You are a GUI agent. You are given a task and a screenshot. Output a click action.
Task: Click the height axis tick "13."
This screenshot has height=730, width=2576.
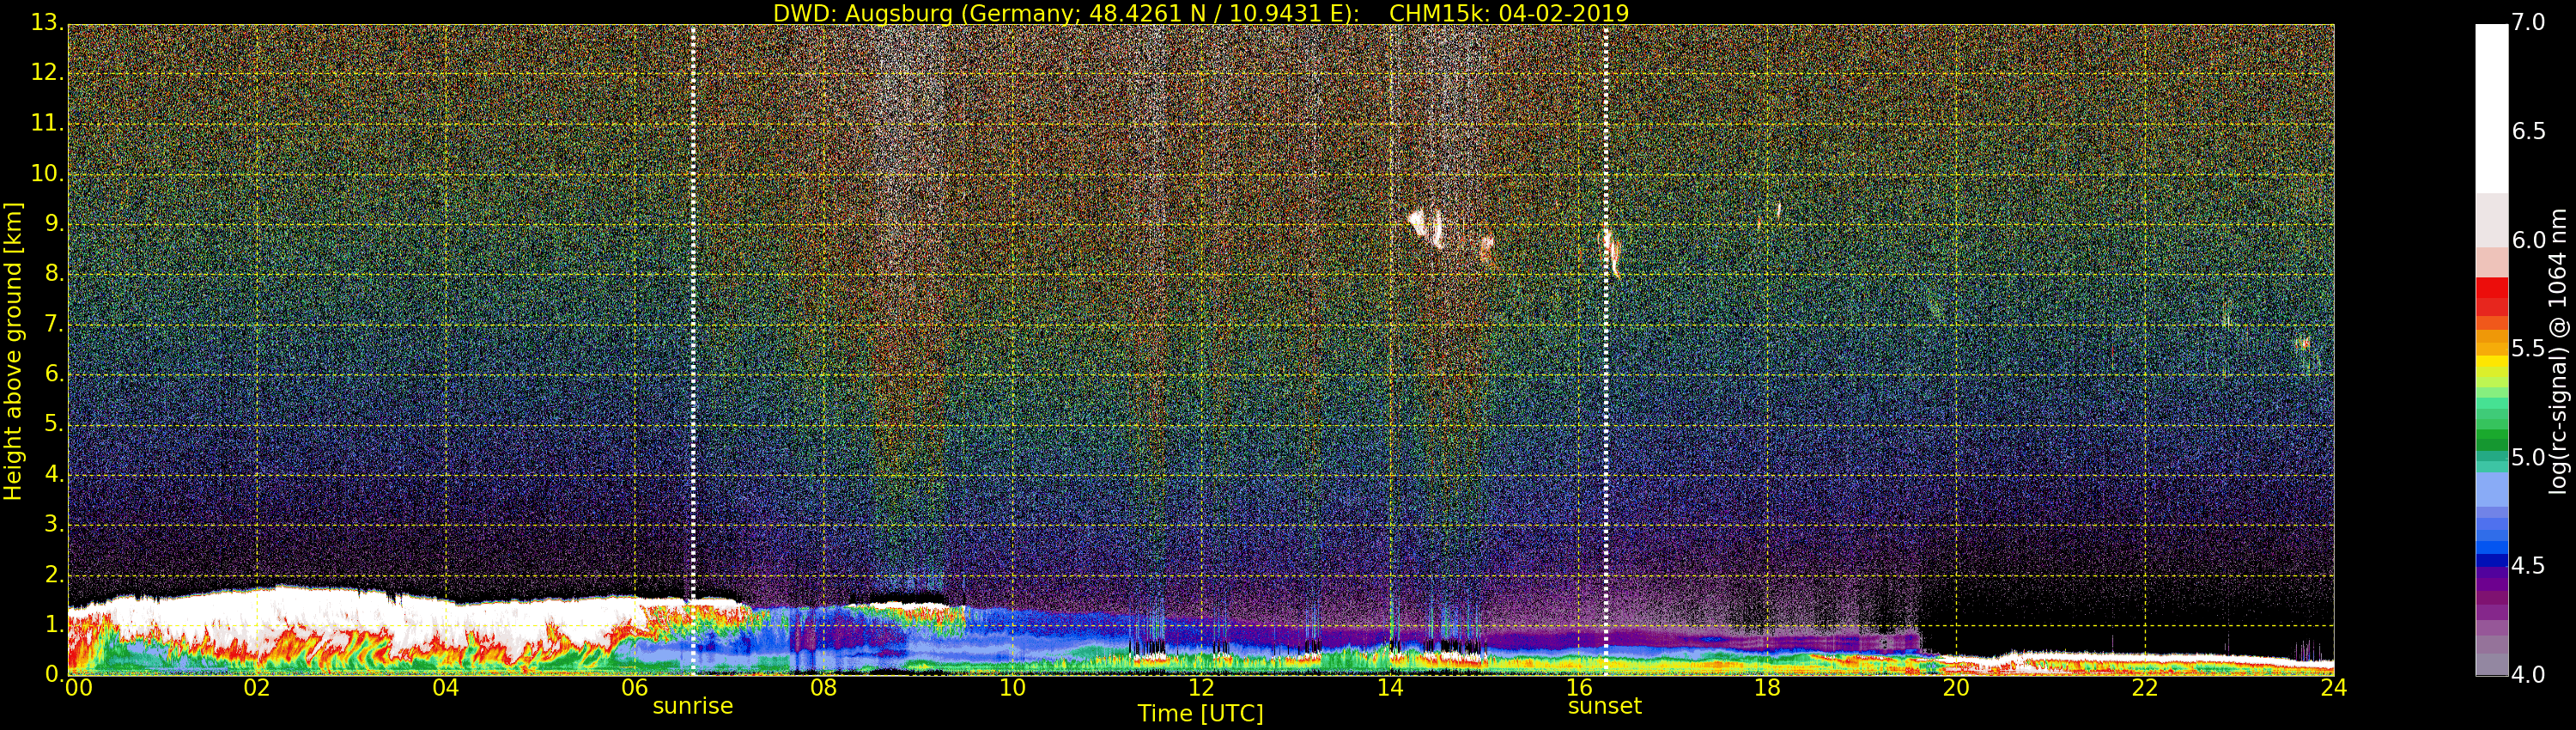pyautogui.click(x=46, y=22)
